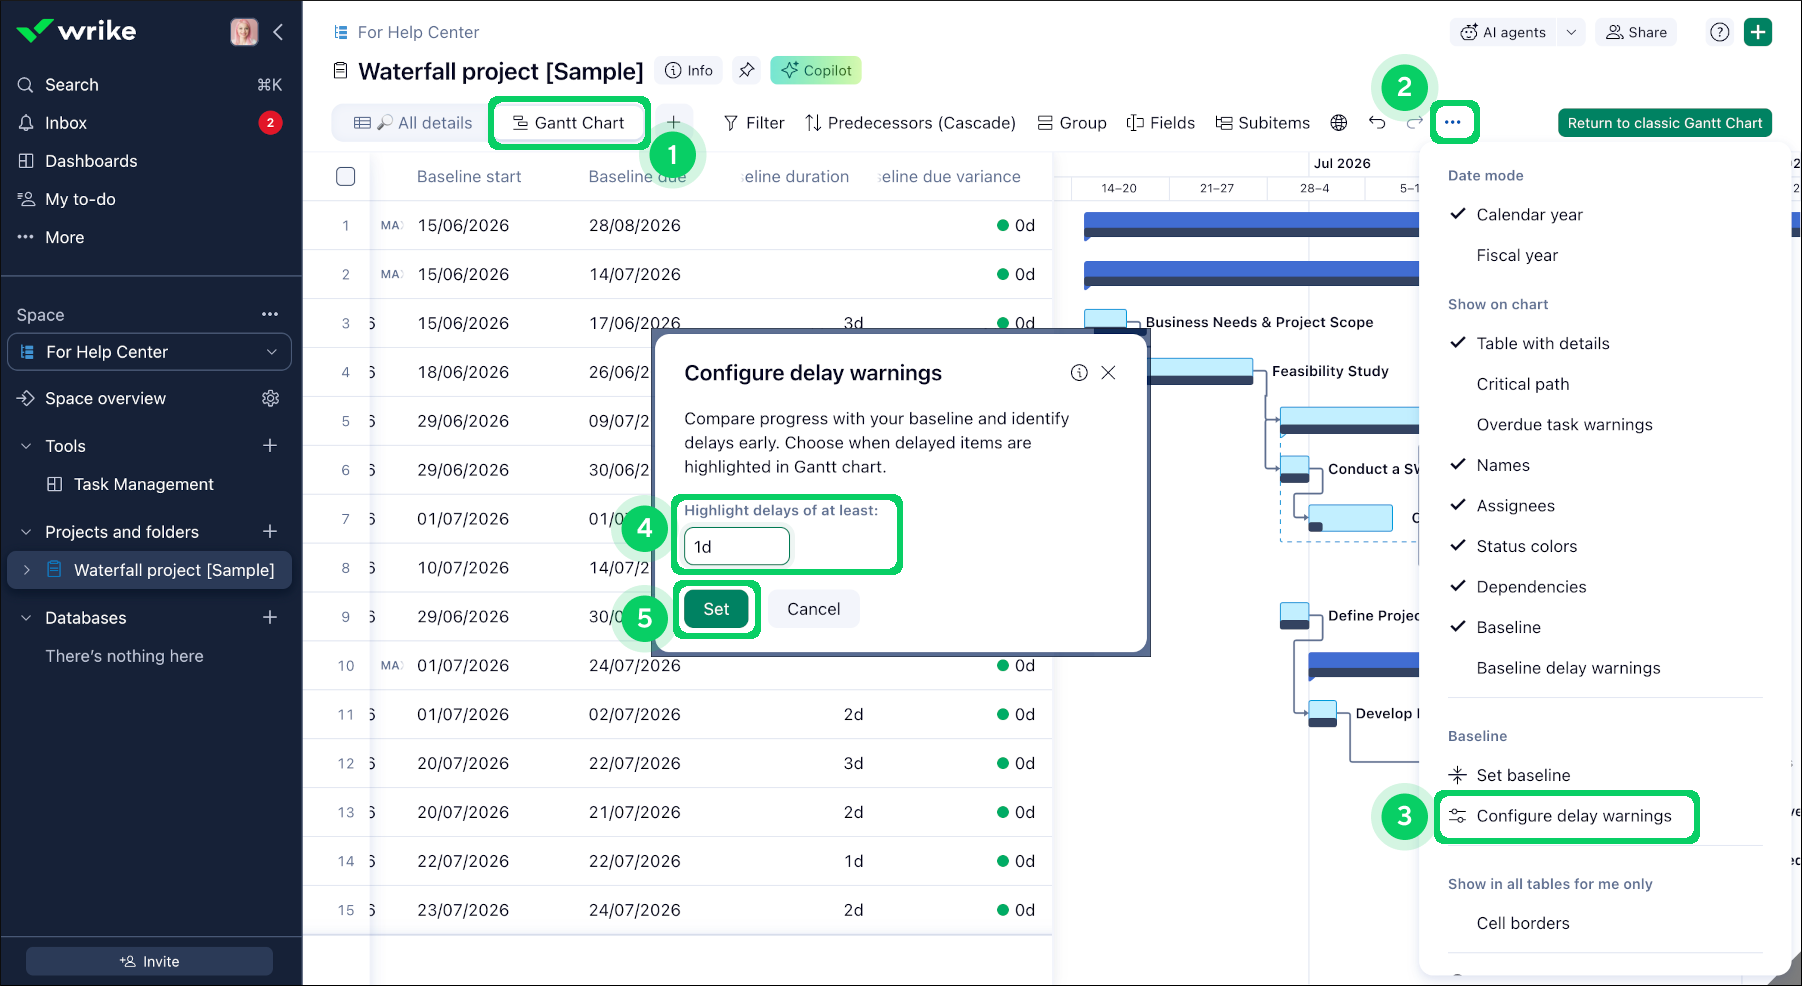Turn on Baseline delay warnings option
Viewport: 1802px width, 986px height.
[x=1568, y=668]
